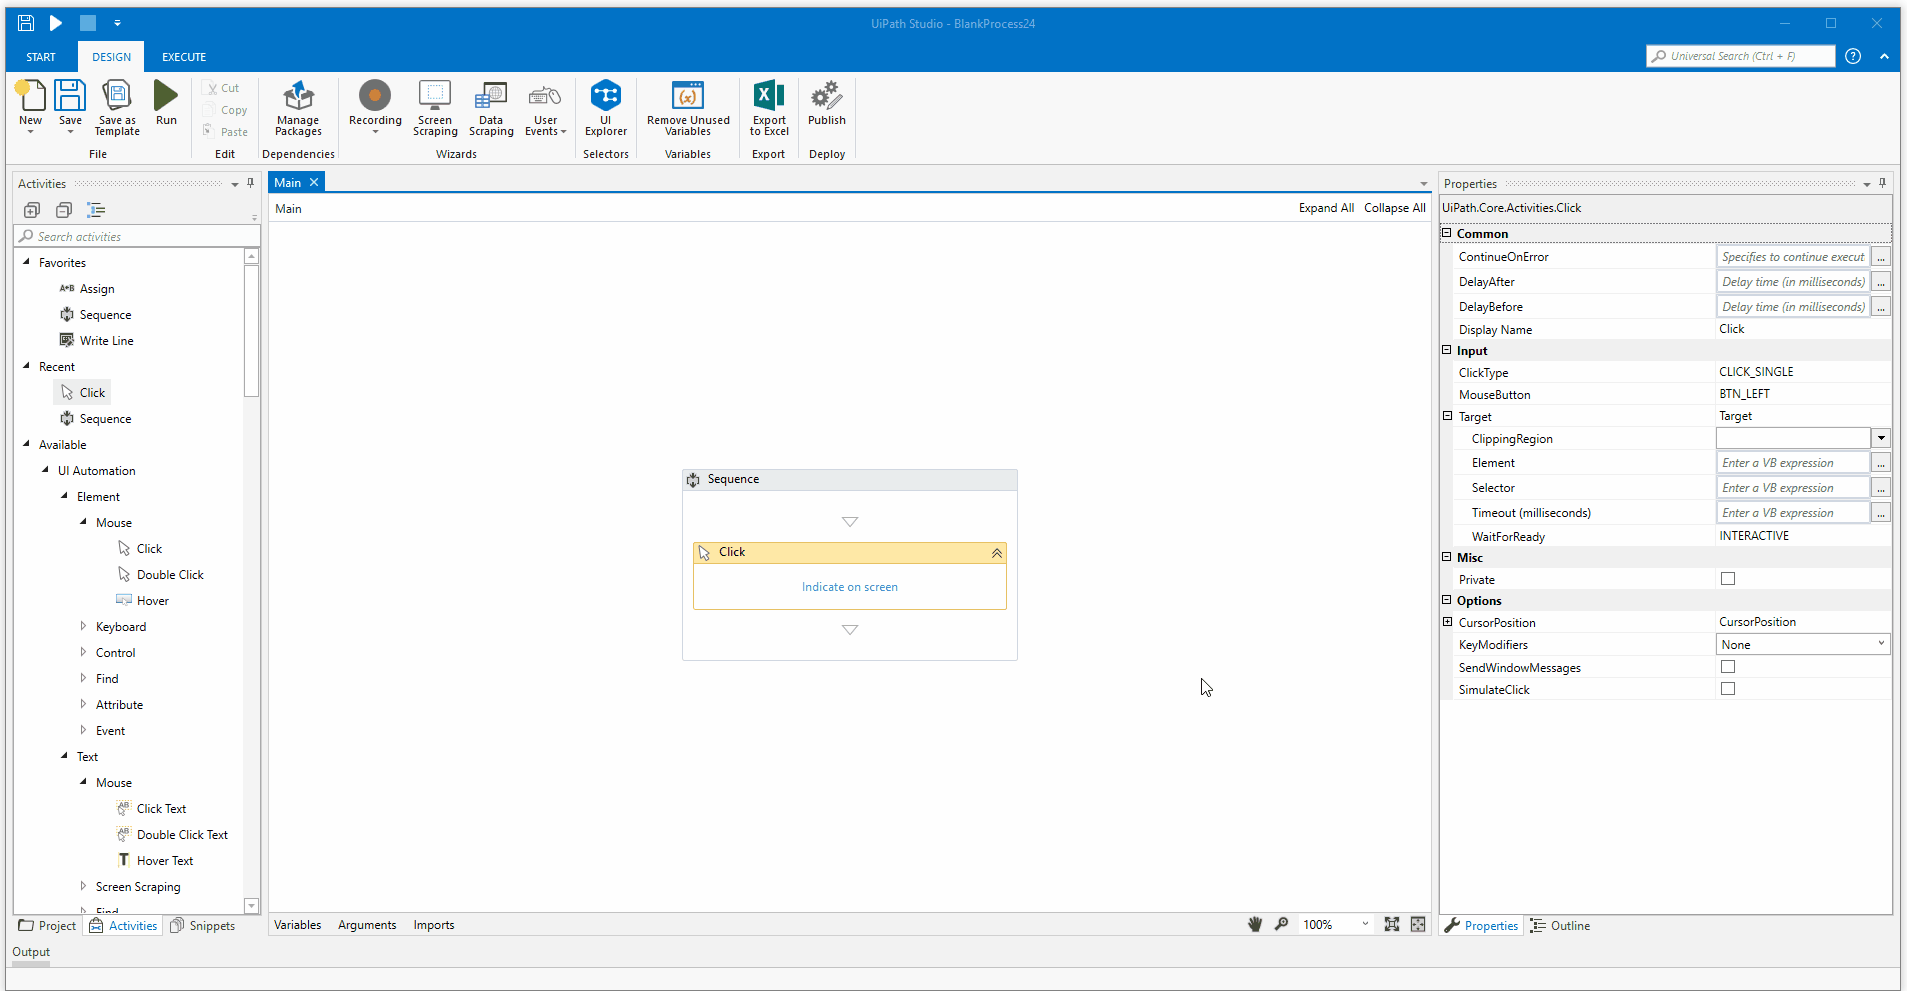Viewport: 1907px width, 991px height.
Task: Run the workflow with the green Run button
Action: pos(166,103)
